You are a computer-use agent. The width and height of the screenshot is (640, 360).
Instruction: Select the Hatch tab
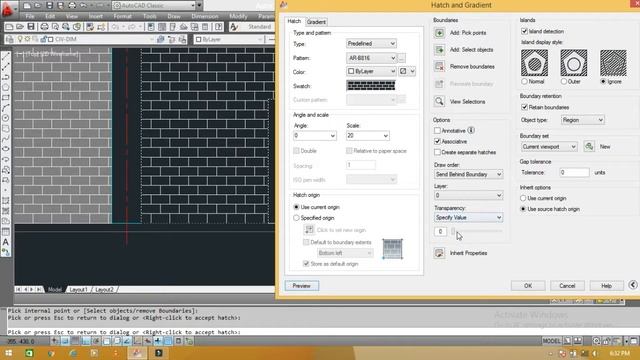(x=294, y=21)
